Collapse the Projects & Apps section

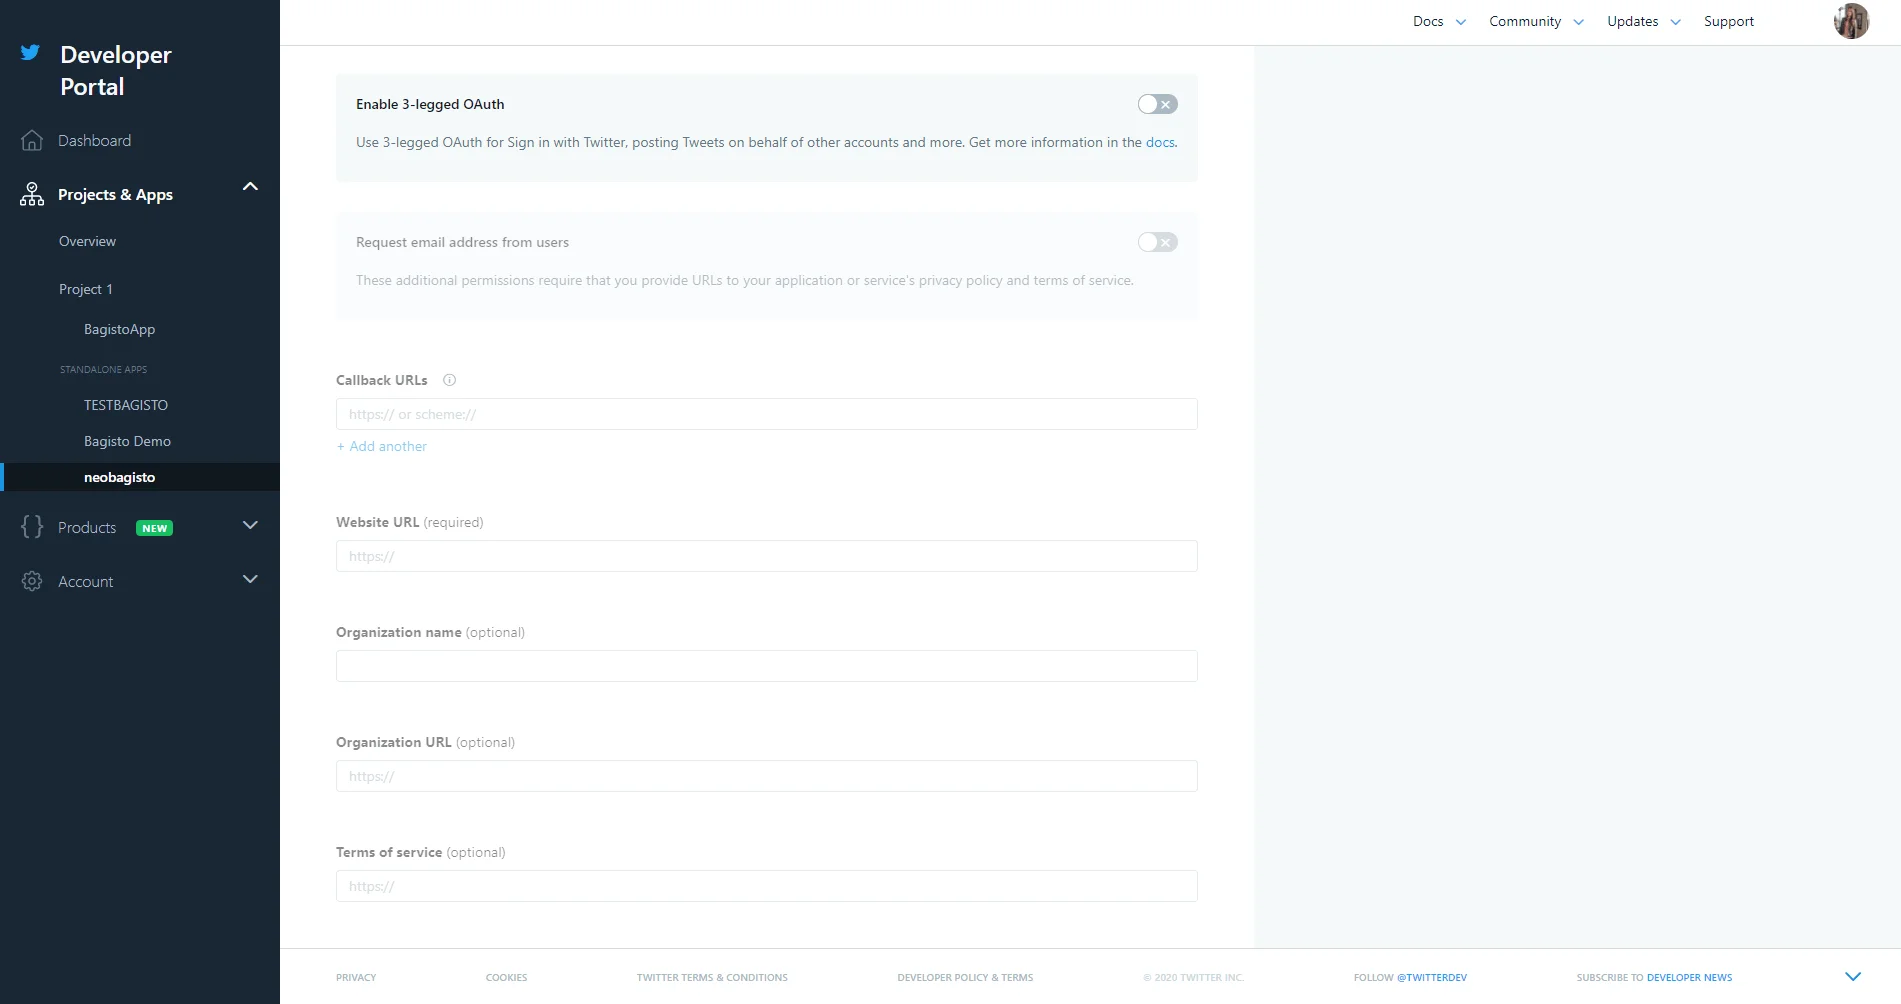(x=250, y=187)
